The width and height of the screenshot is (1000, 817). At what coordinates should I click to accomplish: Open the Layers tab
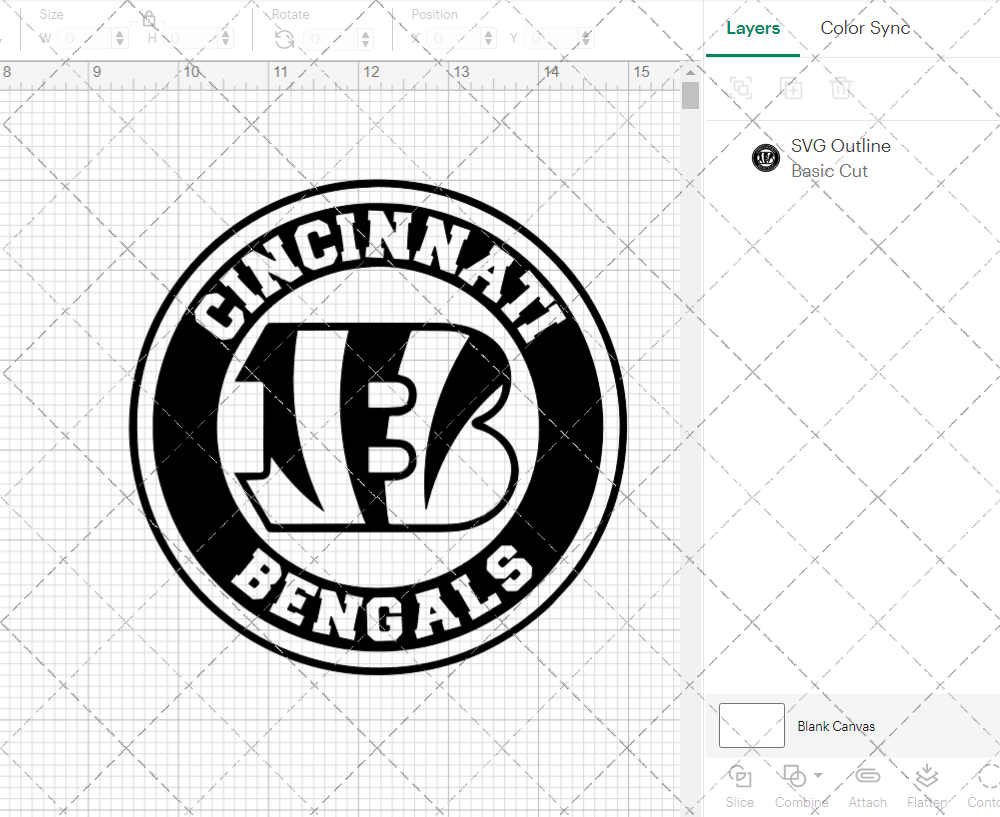click(753, 28)
